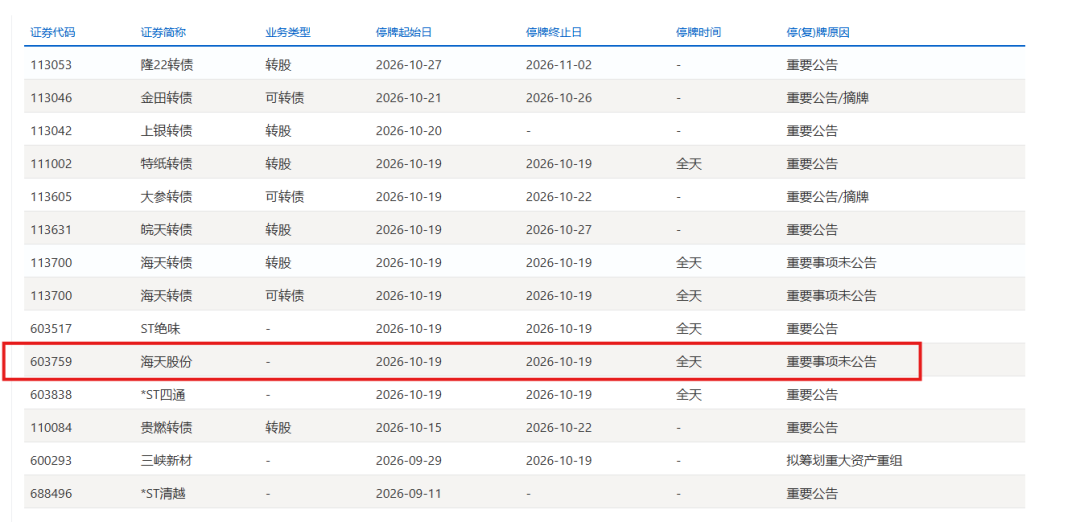Select security code 113042
The image size is (1080, 522).
(x=51, y=132)
